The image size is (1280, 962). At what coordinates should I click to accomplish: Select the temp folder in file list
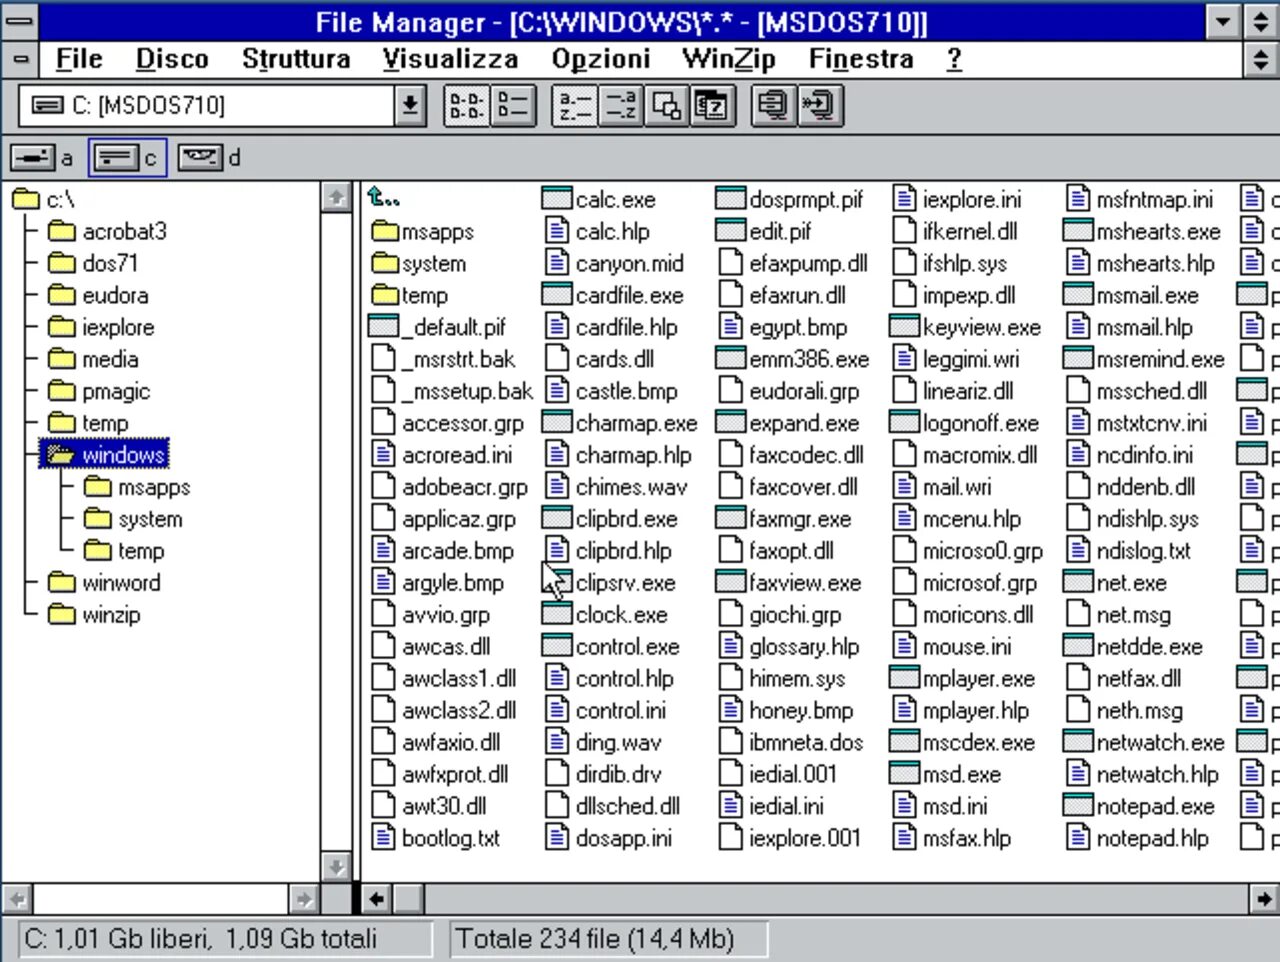click(409, 296)
